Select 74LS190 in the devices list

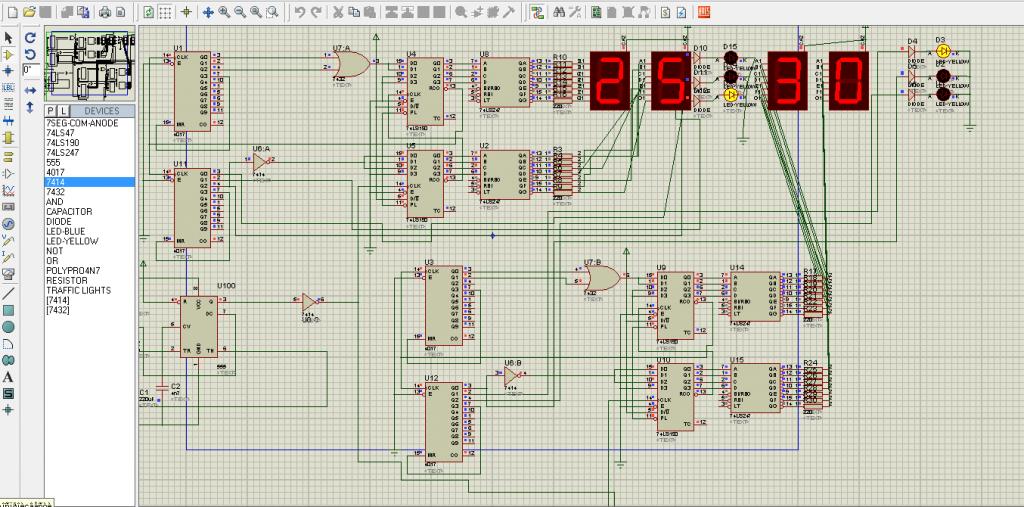[62, 143]
